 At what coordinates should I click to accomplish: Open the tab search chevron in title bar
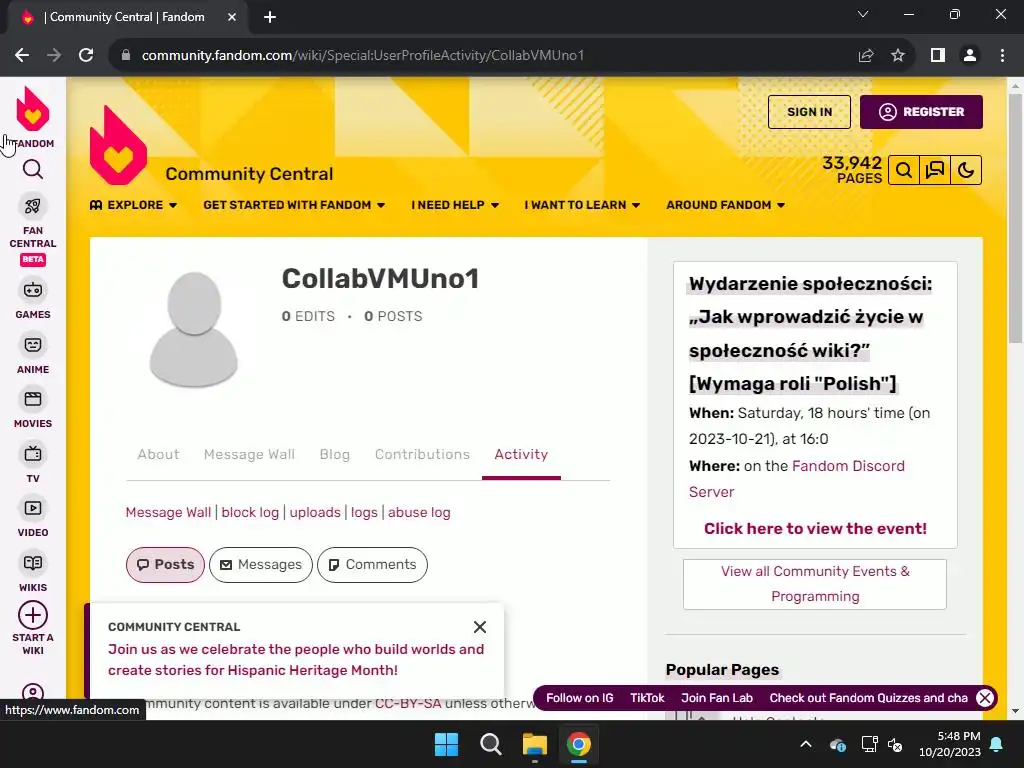[x=863, y=14]
